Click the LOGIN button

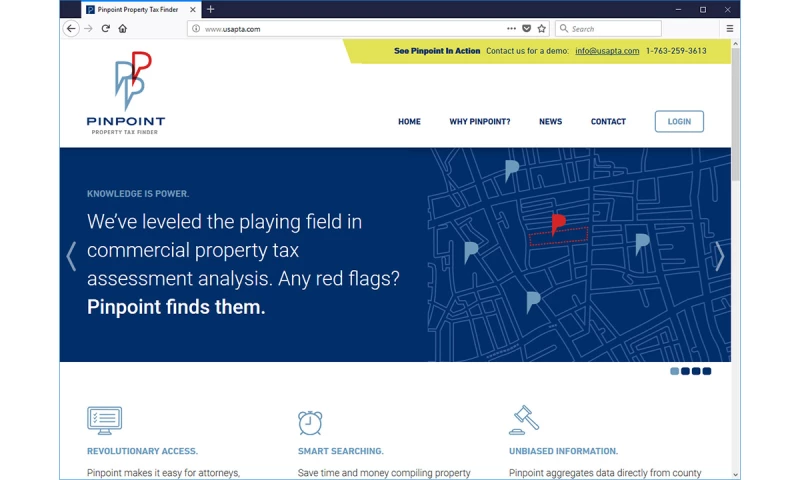coord(679,121)
